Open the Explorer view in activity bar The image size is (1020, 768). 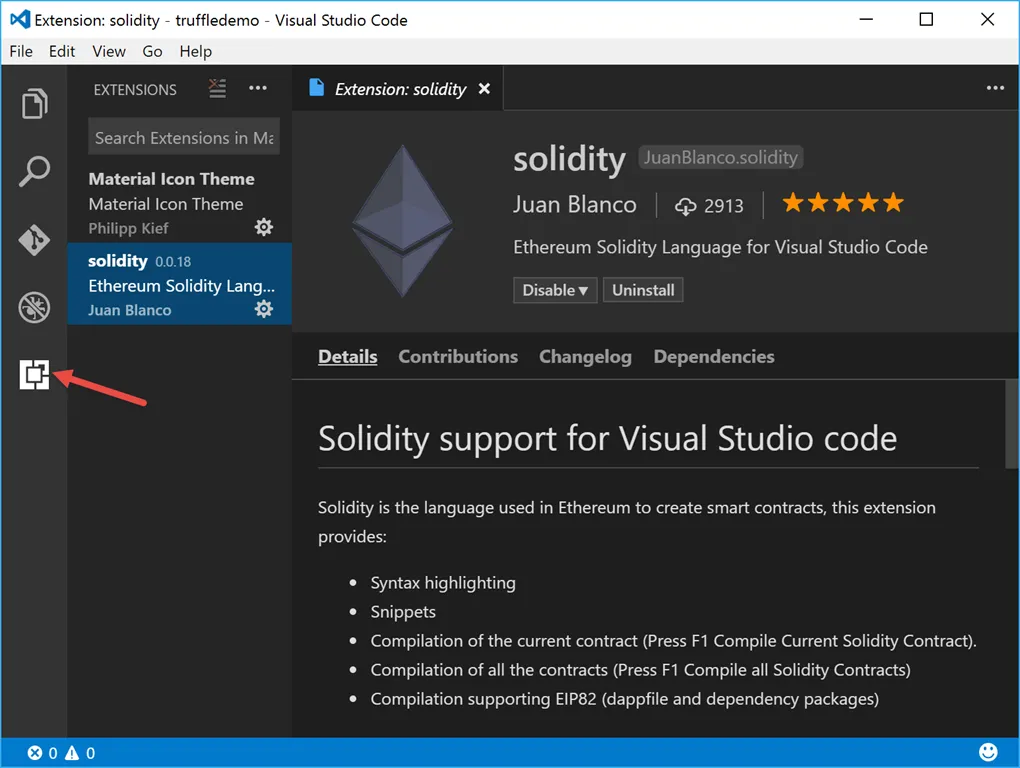click(x=34, y=103)
